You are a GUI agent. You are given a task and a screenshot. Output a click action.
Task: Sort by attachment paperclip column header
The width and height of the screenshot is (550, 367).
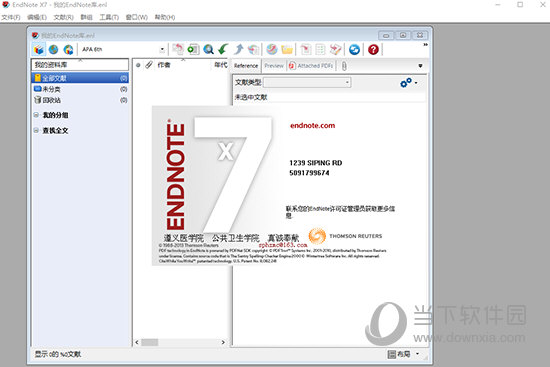coord(149,65)
